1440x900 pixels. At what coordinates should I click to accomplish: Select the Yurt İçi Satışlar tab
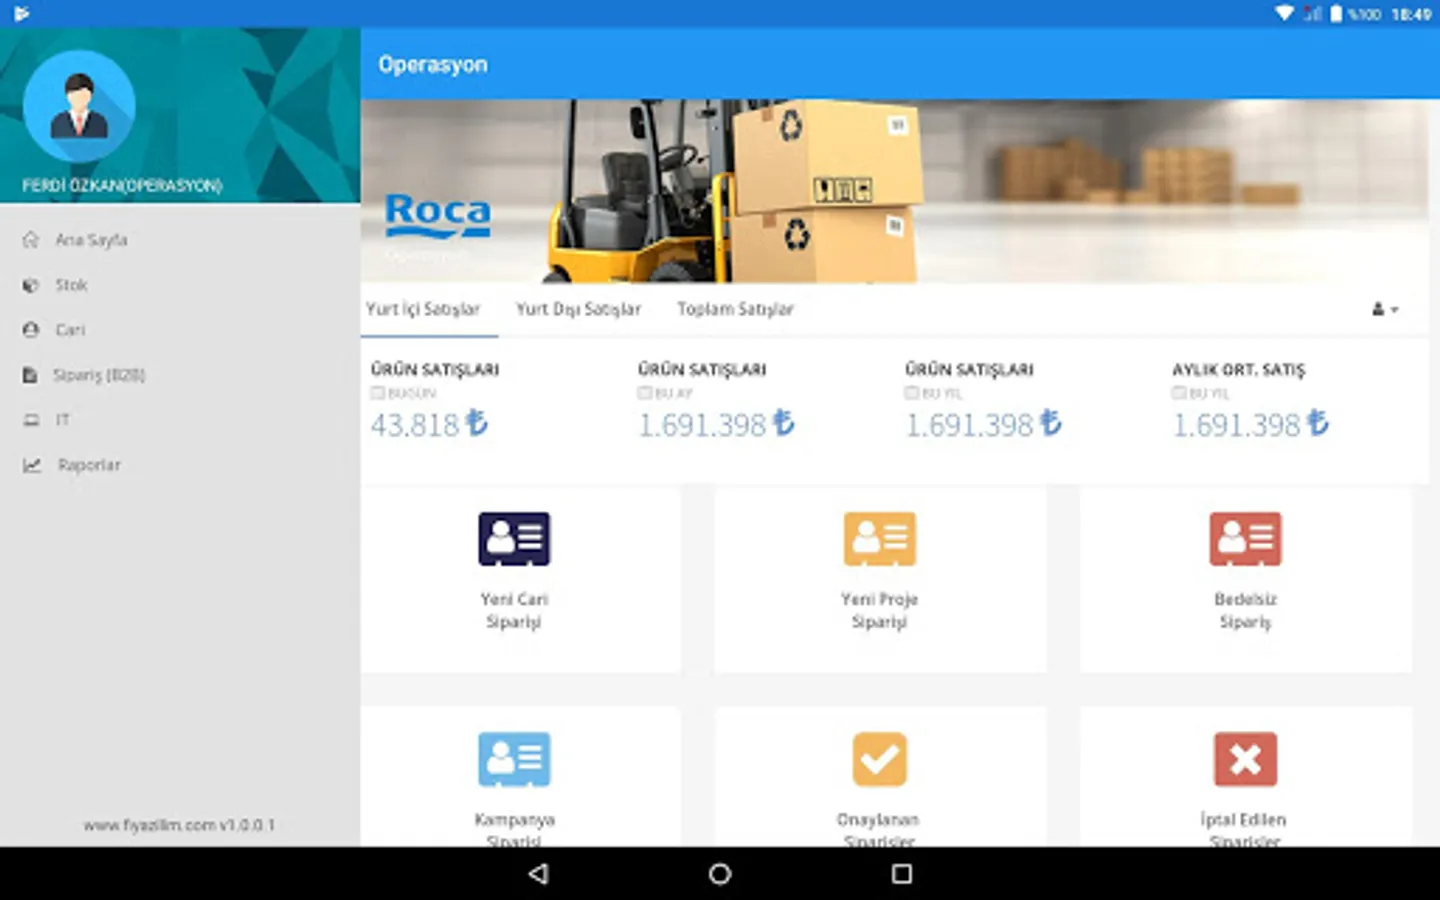pyautogui.click(x=423, y=309)
